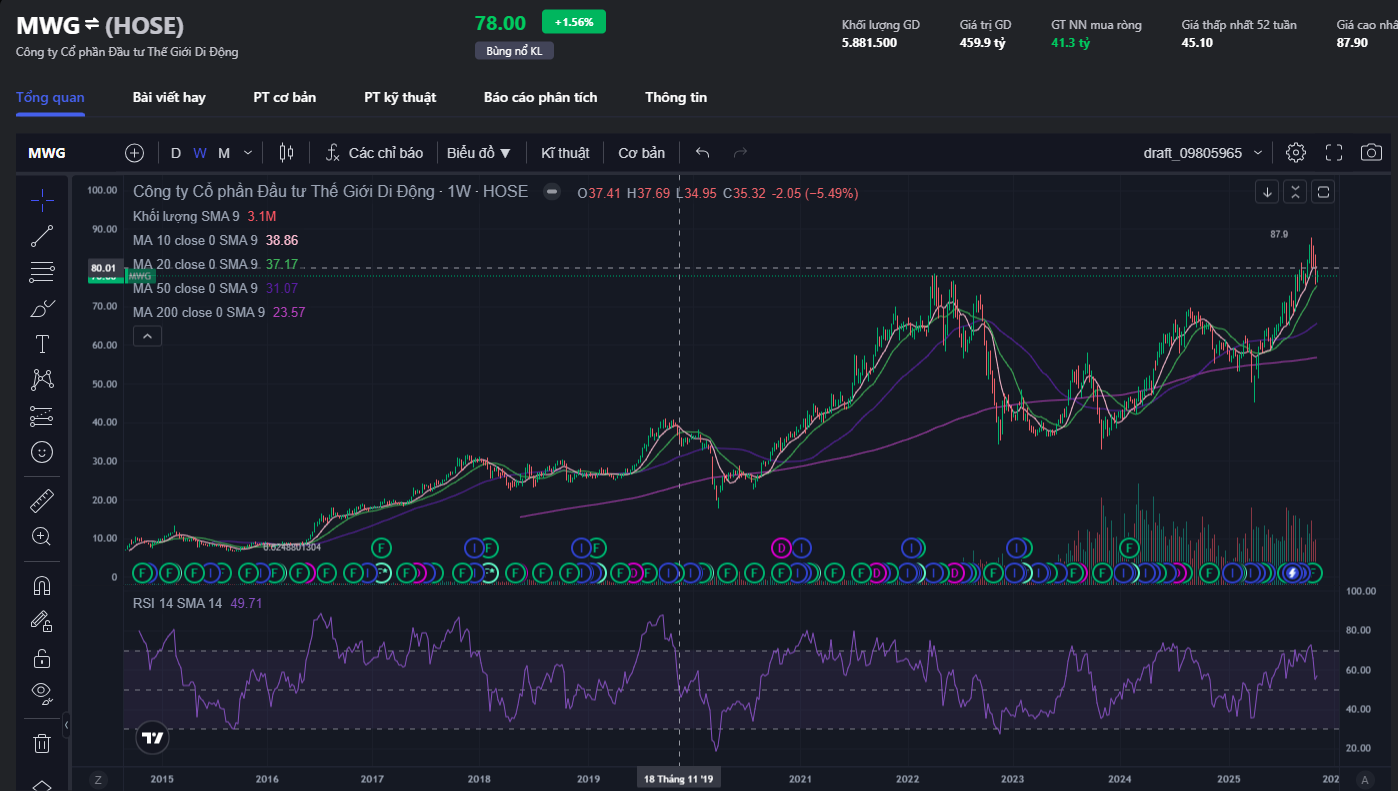Toggle lock all drawings padlock
The image size is (1398, 791).
coord(42,658)
